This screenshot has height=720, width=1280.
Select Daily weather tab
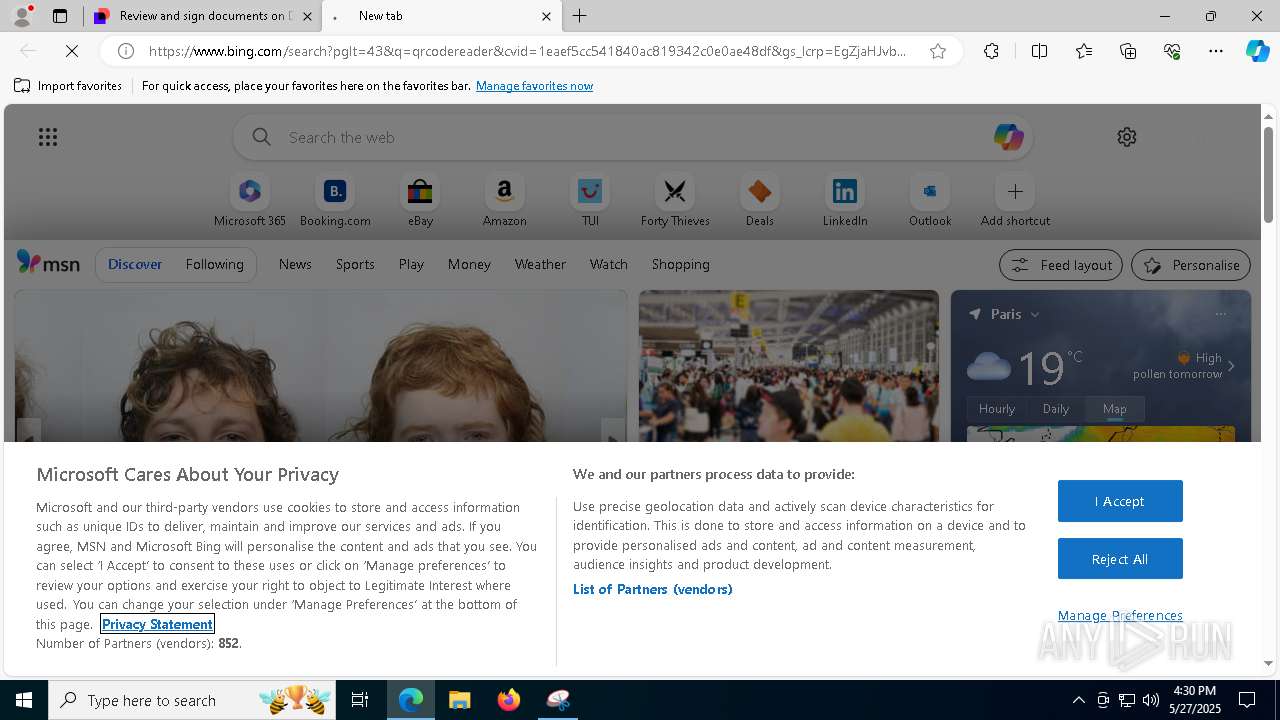point(1056,408)
